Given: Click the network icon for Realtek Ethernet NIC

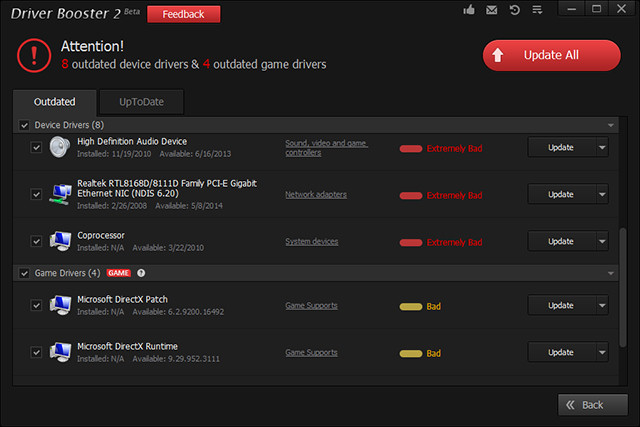Looking at the screenshot, I should tap(60, 194).
